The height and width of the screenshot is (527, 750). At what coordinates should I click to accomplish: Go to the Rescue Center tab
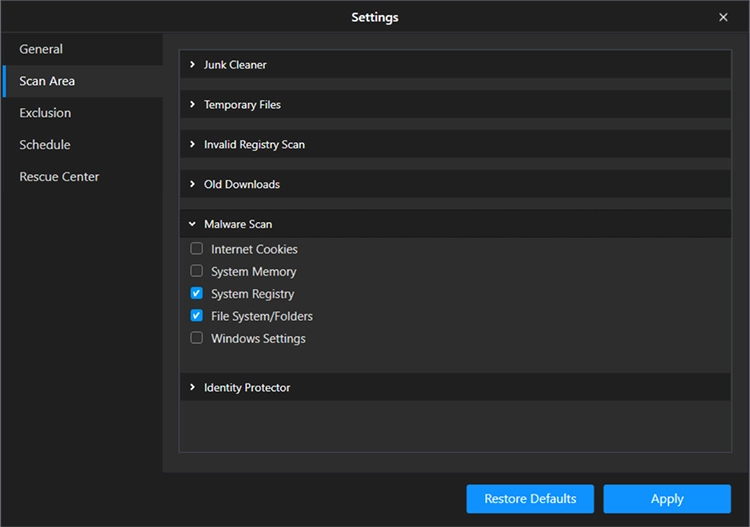[x=82, y=177]
